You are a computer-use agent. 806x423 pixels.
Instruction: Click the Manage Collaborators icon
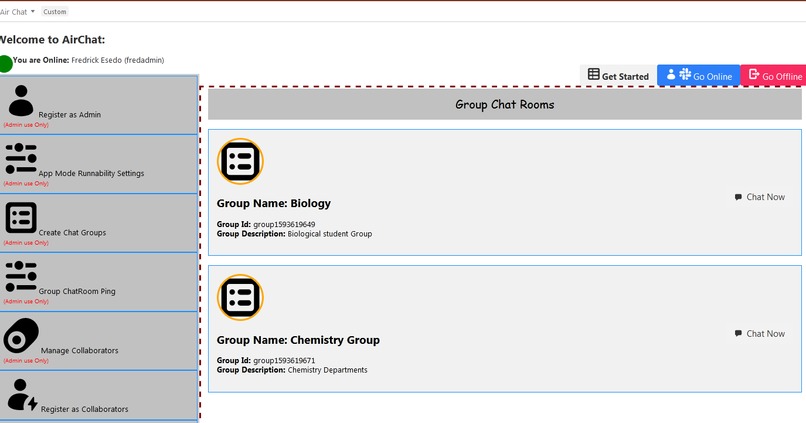click(21, 336)
